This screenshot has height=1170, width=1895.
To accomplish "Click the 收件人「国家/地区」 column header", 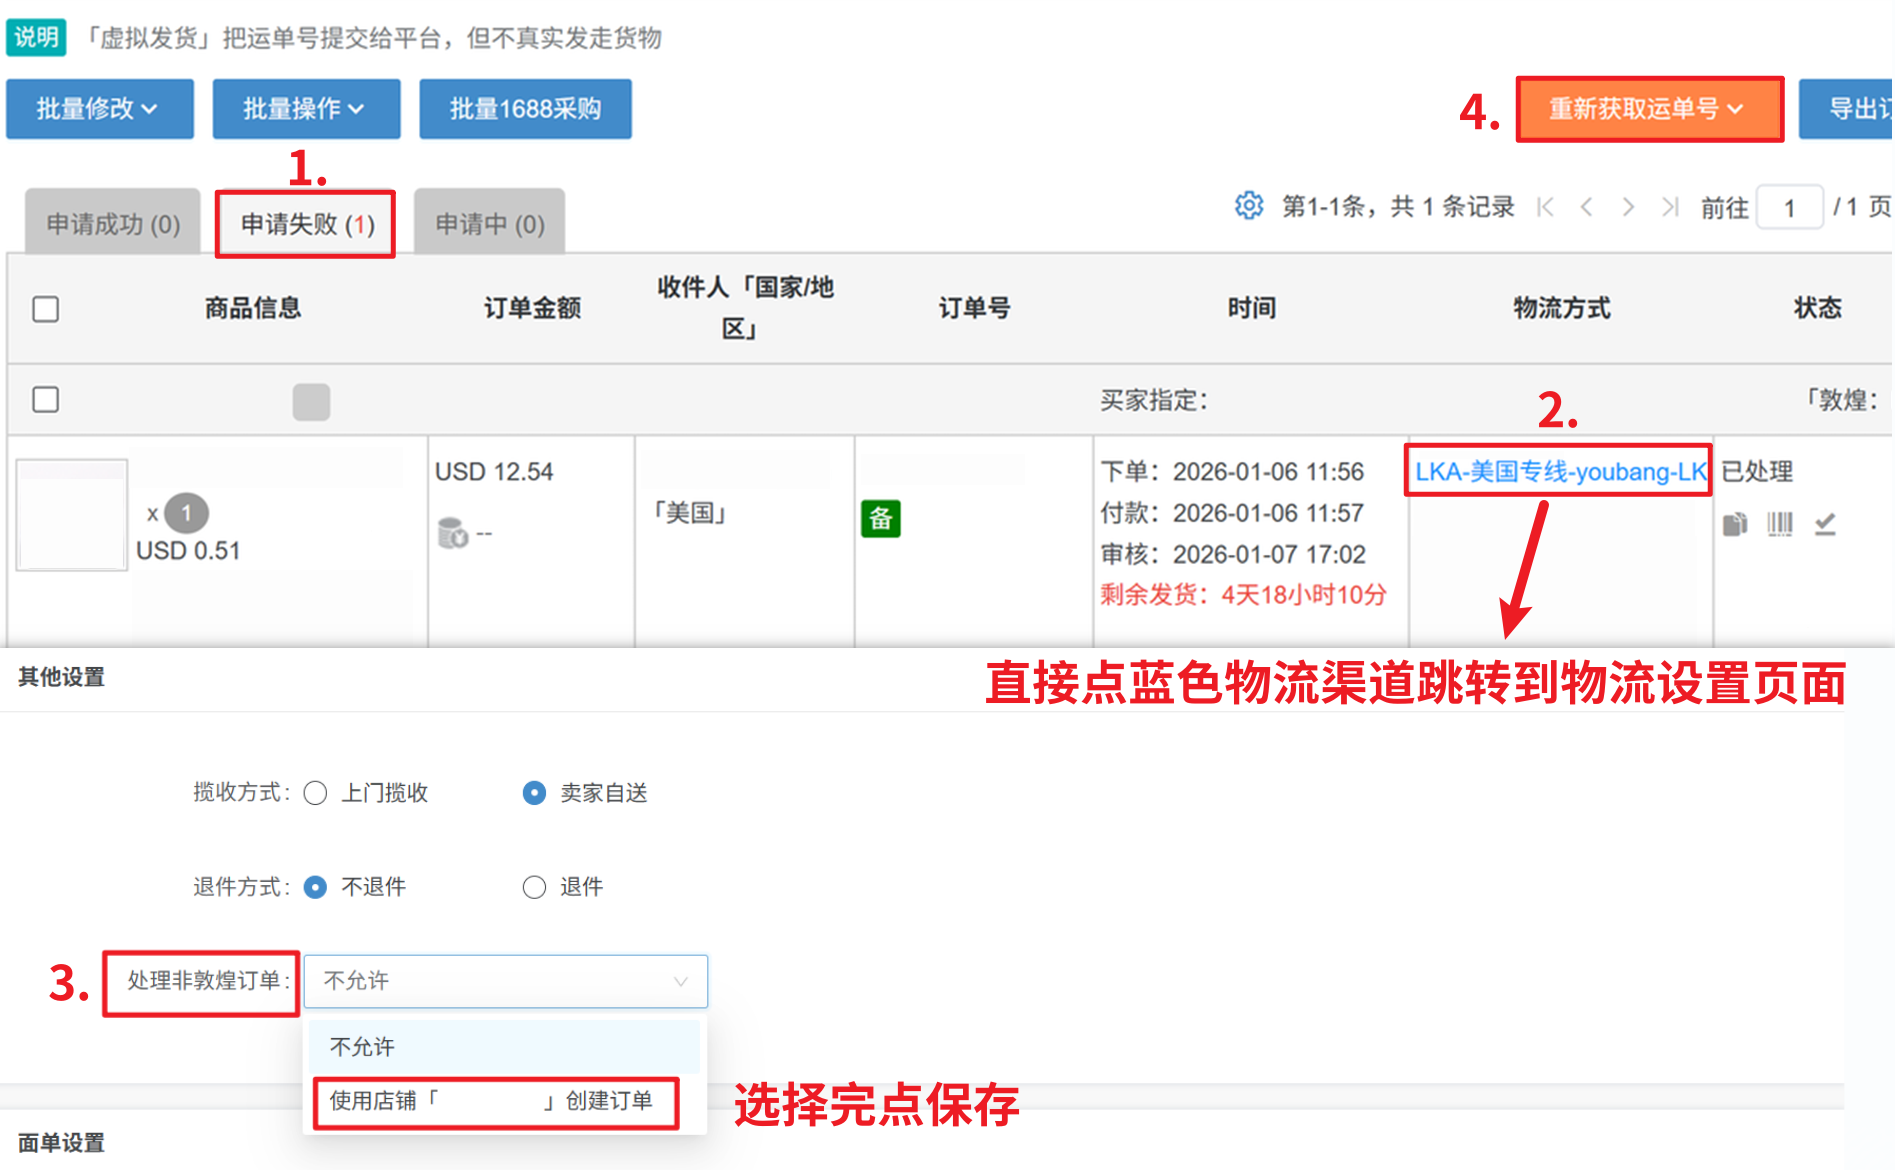I will point(745,308).
